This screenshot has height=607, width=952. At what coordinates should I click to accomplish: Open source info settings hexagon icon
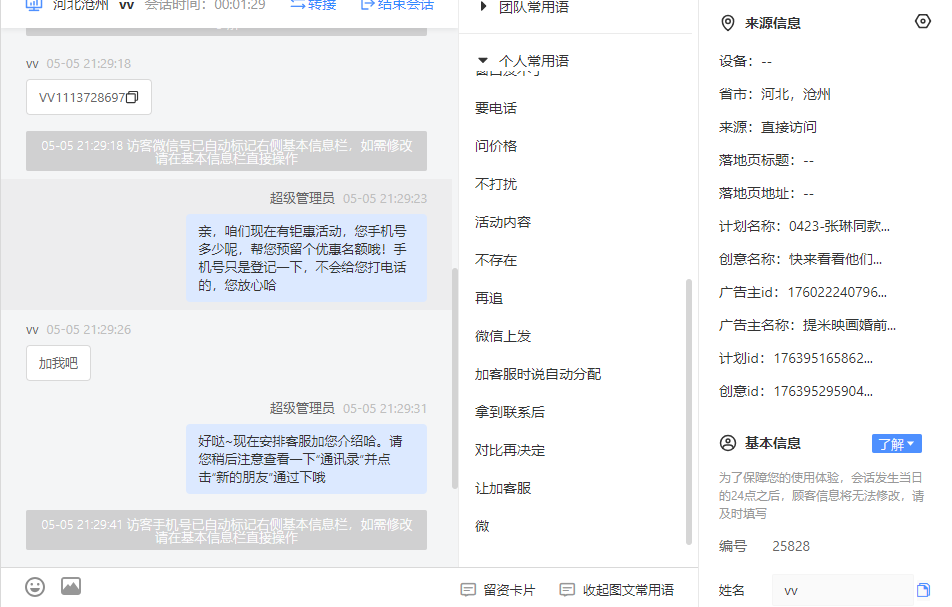[x=922, y=21]
